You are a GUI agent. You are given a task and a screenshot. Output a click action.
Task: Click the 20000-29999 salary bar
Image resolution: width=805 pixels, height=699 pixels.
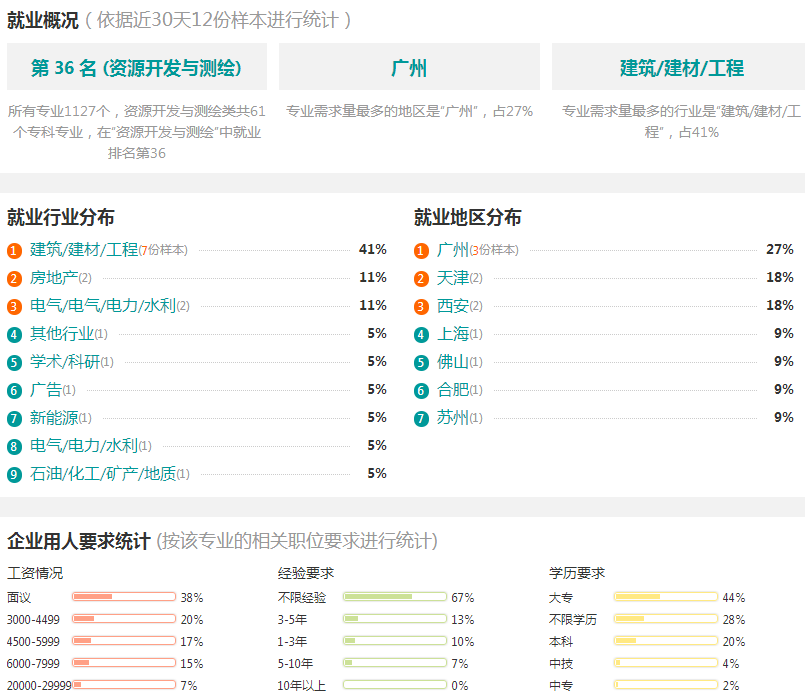click(124, 685)
